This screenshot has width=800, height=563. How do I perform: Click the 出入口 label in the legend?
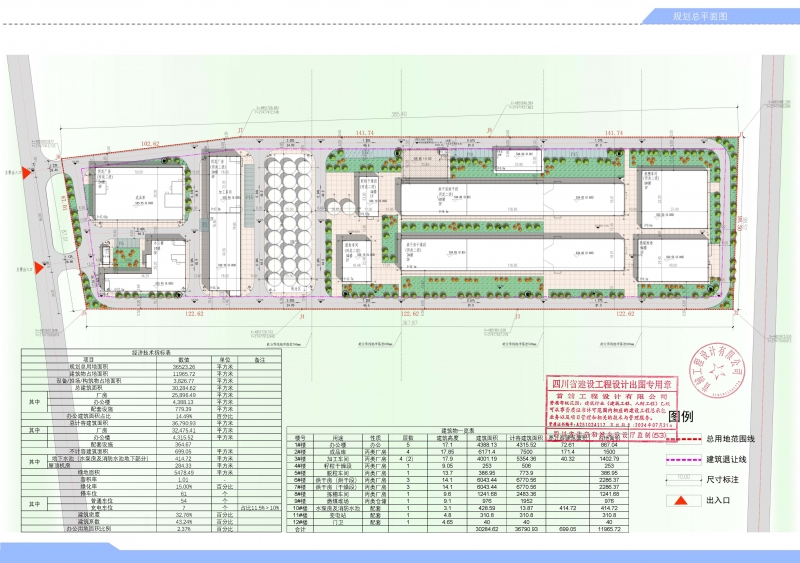tap(718, 499)
